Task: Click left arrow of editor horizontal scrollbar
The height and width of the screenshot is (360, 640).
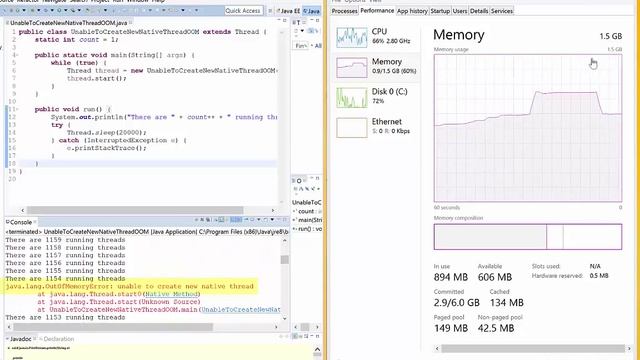Action: click(x=22, y=210)
